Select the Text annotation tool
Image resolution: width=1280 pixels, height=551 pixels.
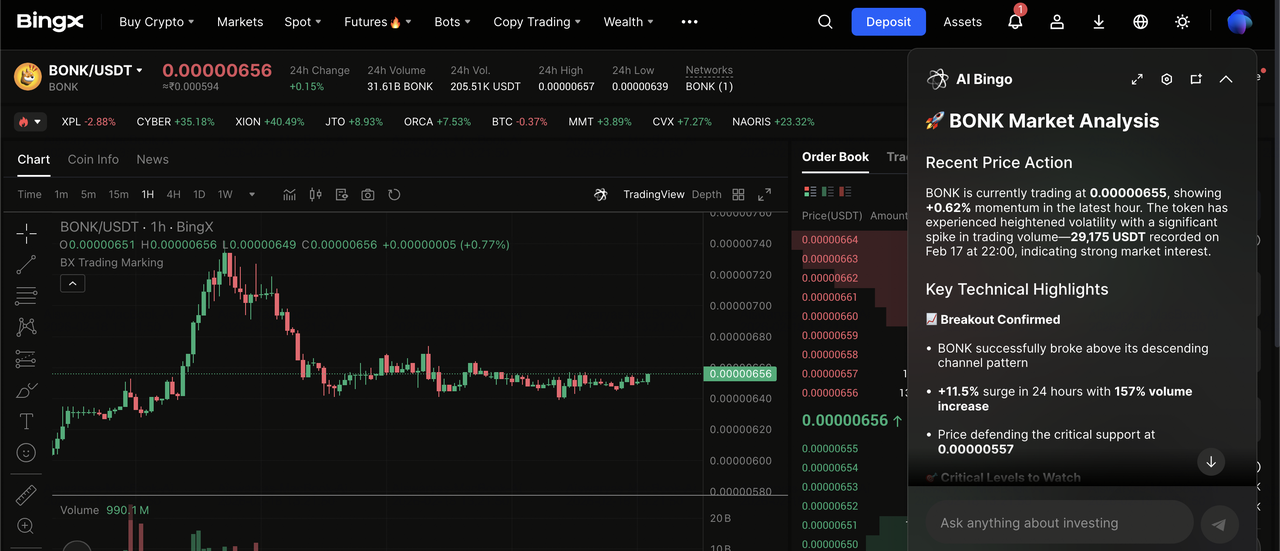coord(26,421)
